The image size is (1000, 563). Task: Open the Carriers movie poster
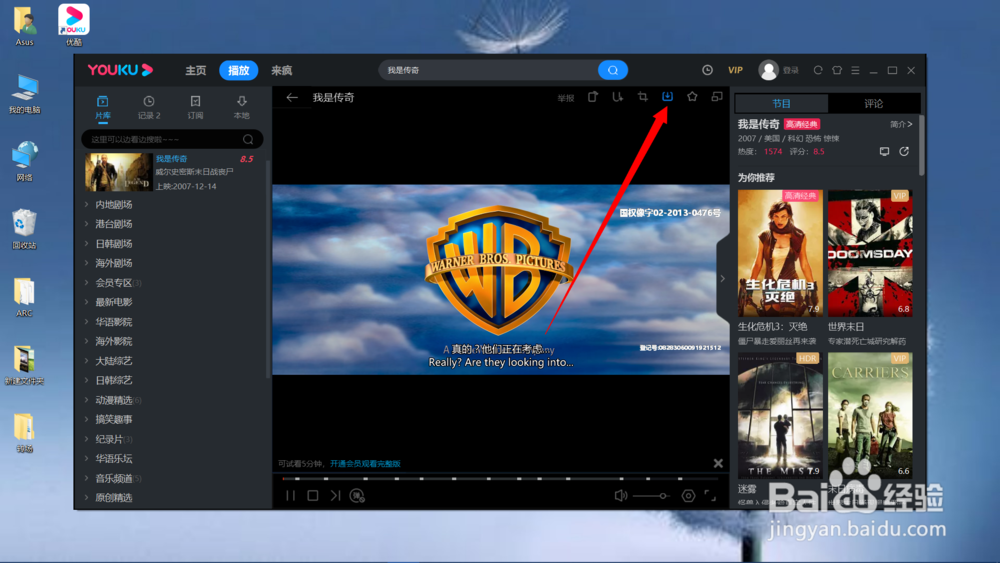(x=870, y=415)
